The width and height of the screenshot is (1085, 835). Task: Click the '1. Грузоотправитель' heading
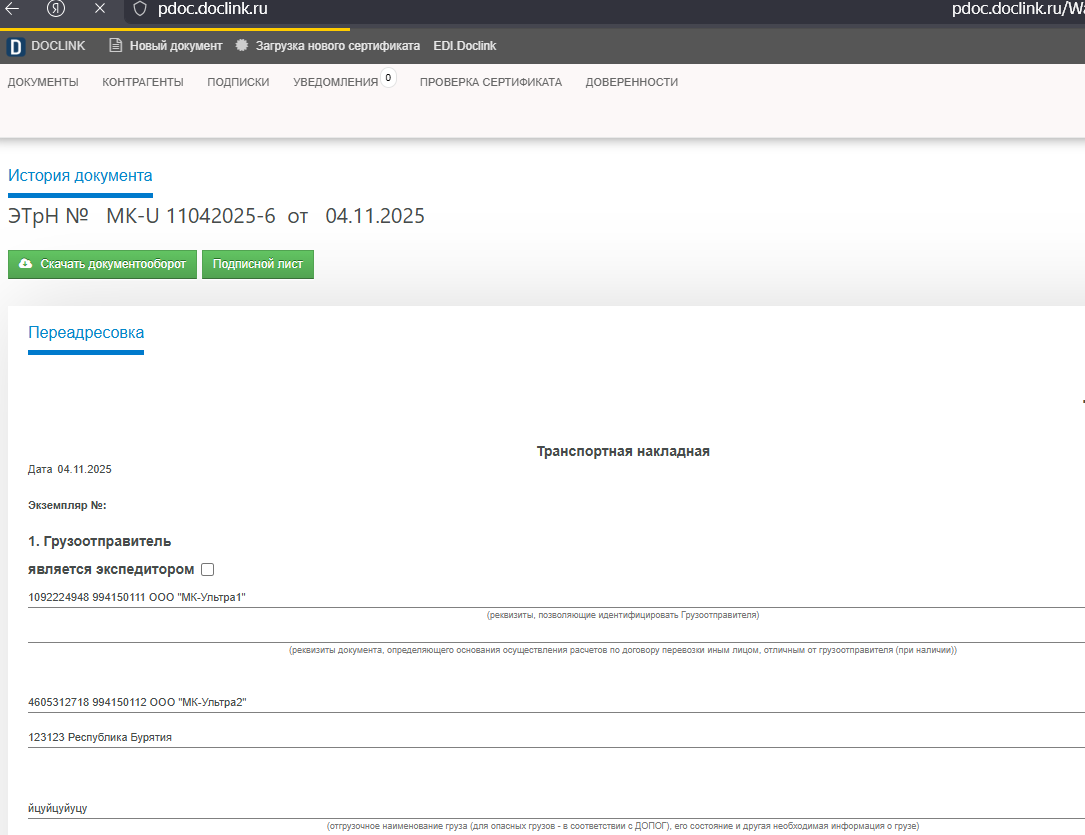(100, 541)
